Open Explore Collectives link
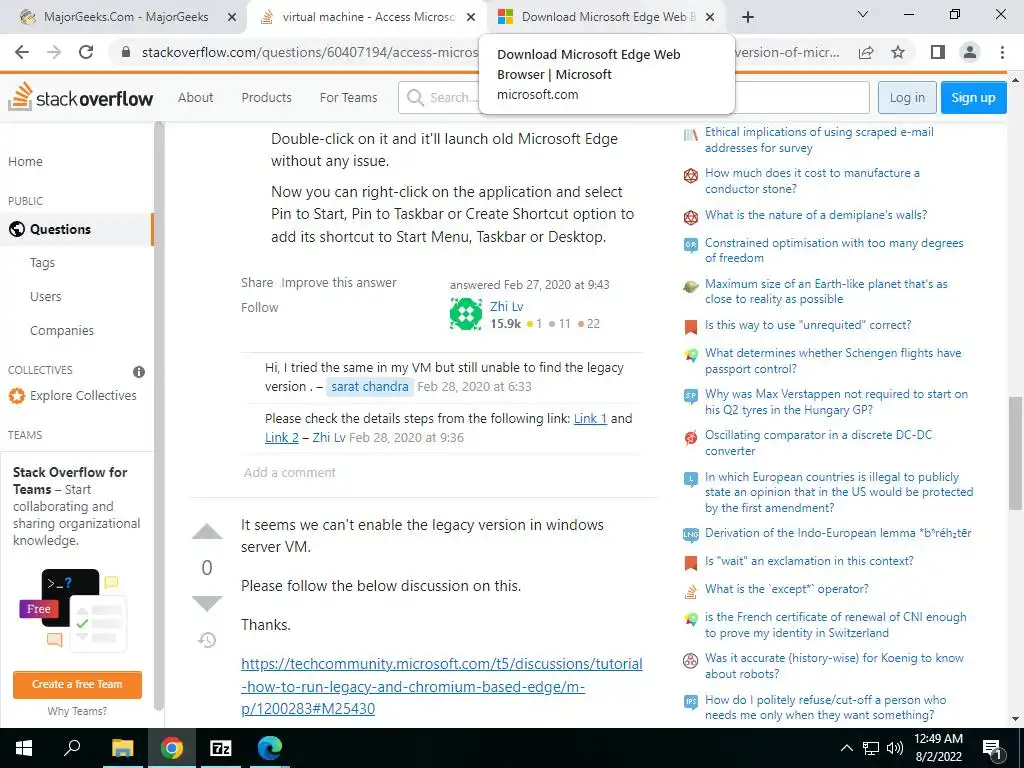This screenshot has height=768, width=1024. point(72,396)
